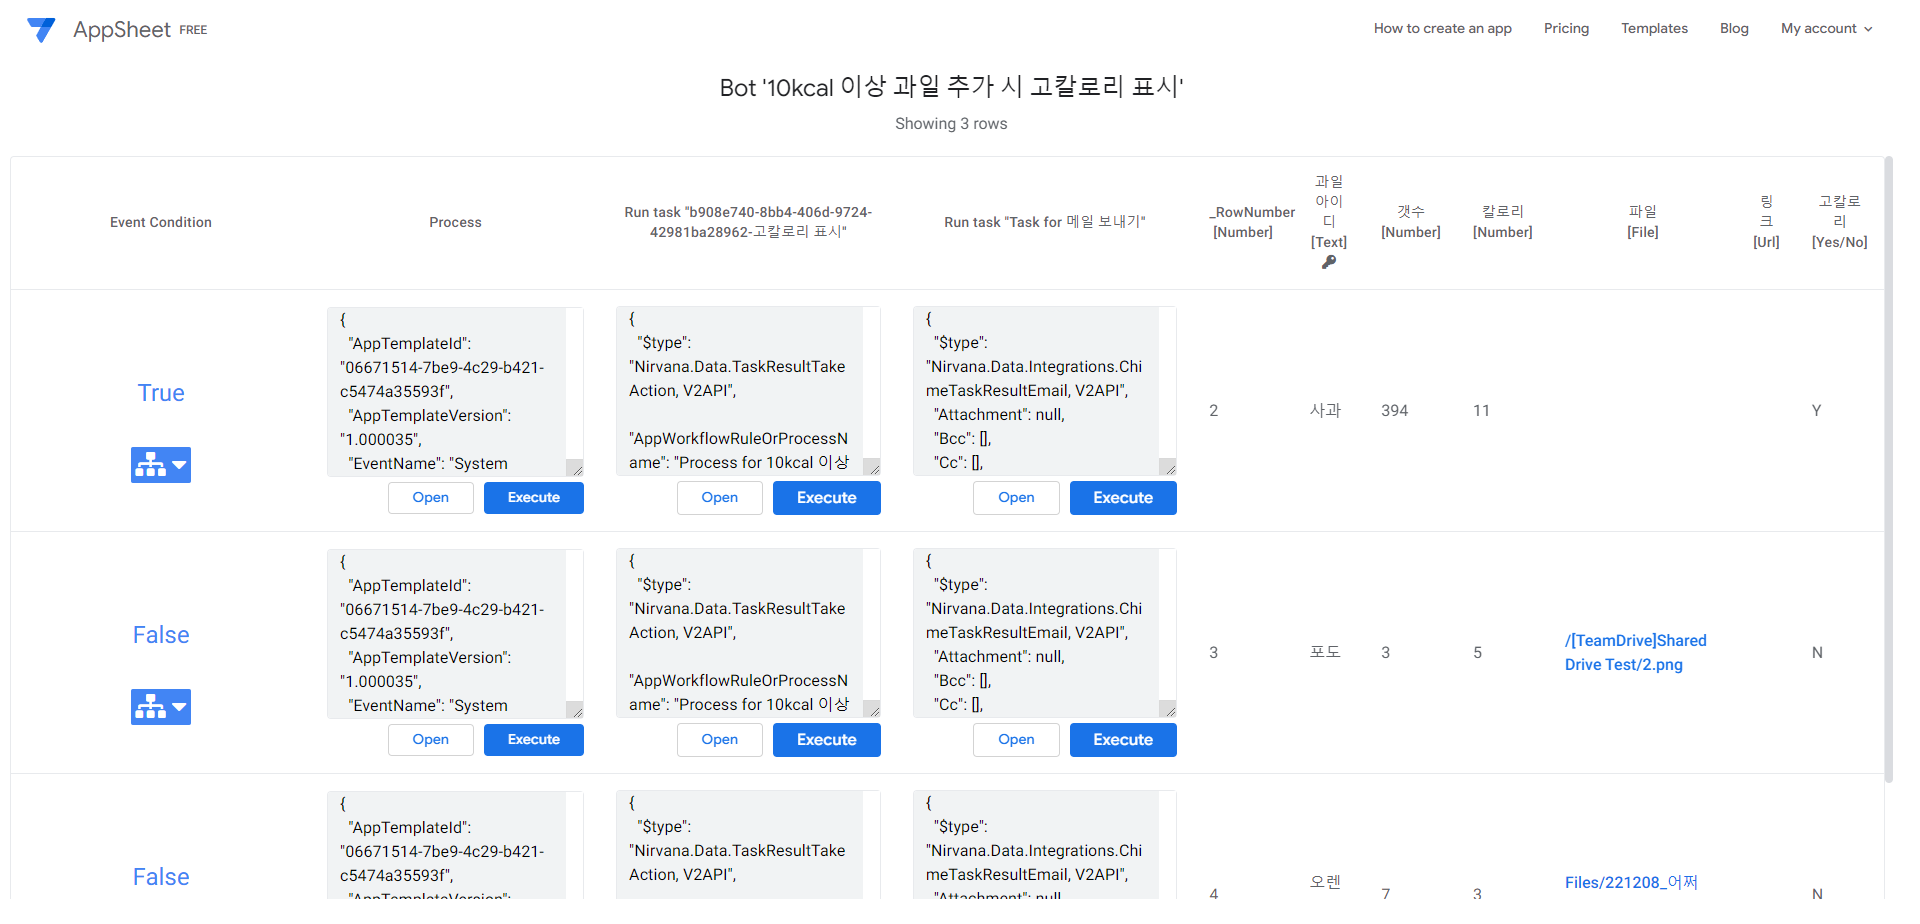Open 고칼로리 표시 task in 포도 row
This screenshot has height=924, width=1920.
tap(720, 740)
